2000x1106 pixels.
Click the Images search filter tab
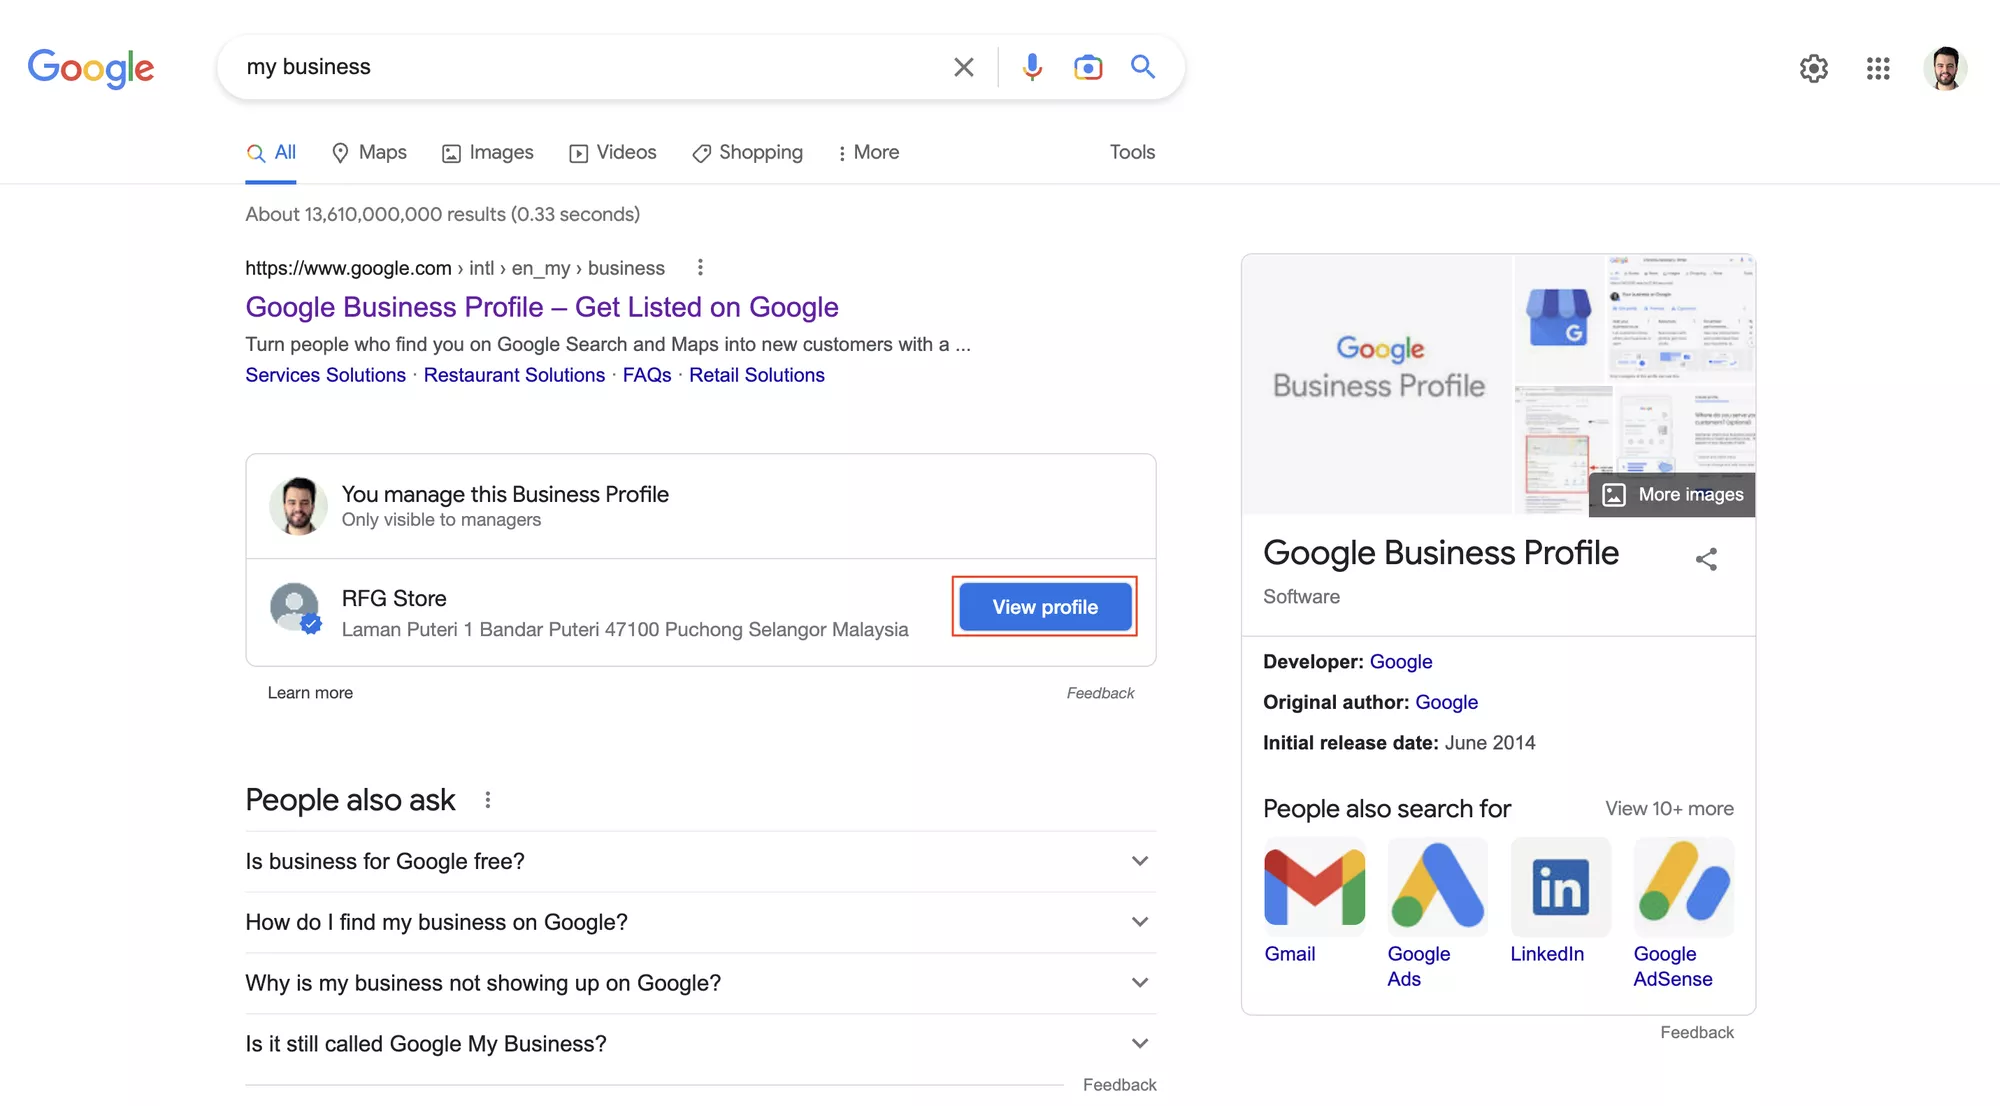click(x=500, y=153)
